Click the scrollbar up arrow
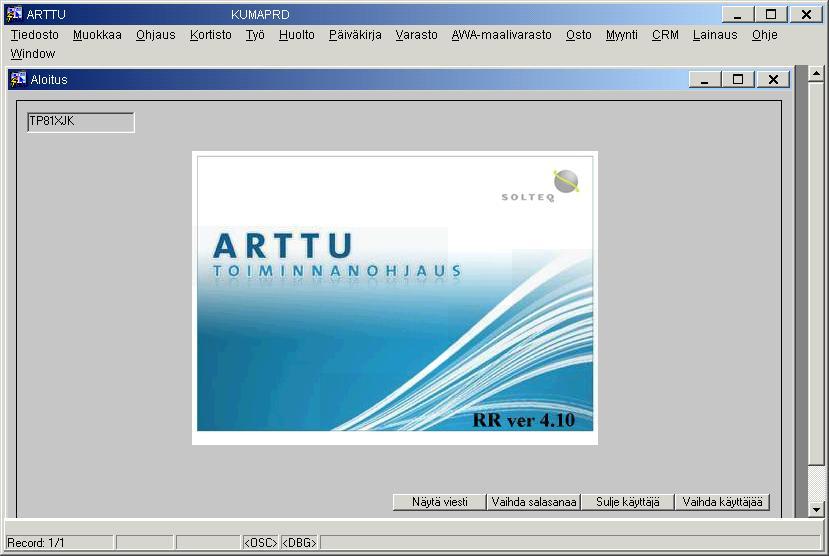Viewport: 829px width, 556px height. [x=816, y=73]
